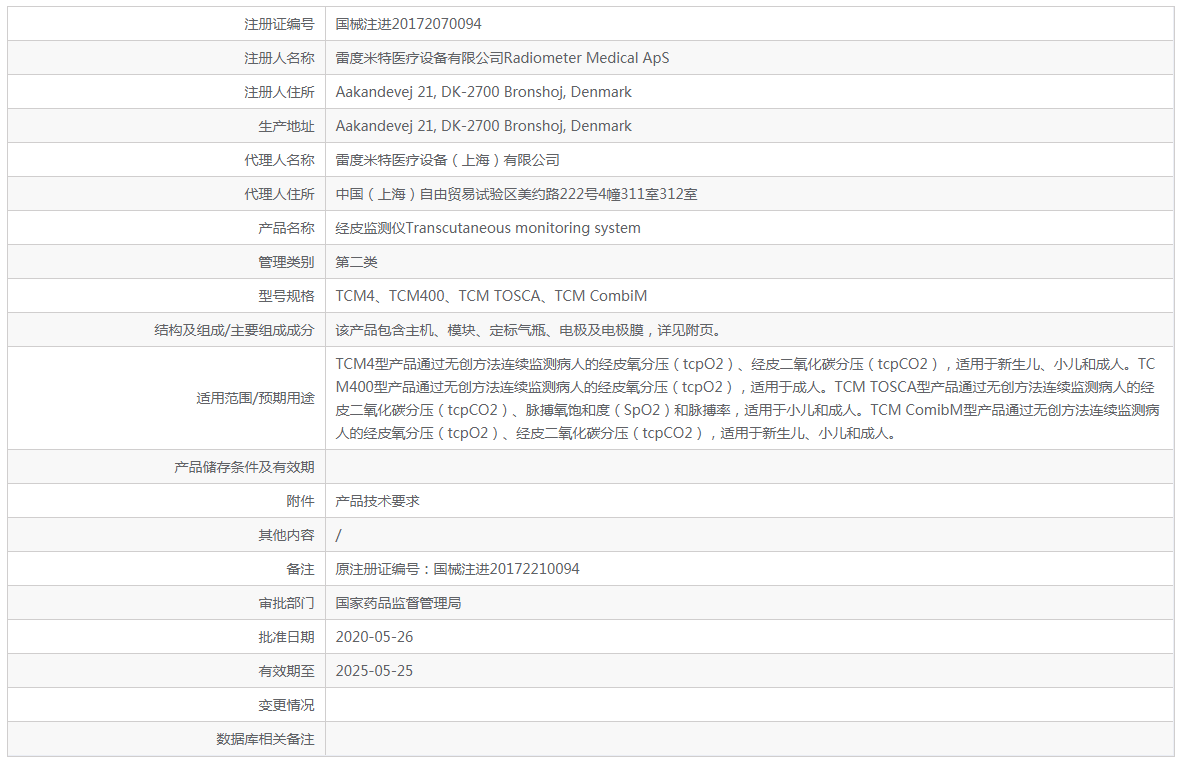The image size is (1182, 764).
Task: Select the 审批部门 label
Action: pos(286,603)
